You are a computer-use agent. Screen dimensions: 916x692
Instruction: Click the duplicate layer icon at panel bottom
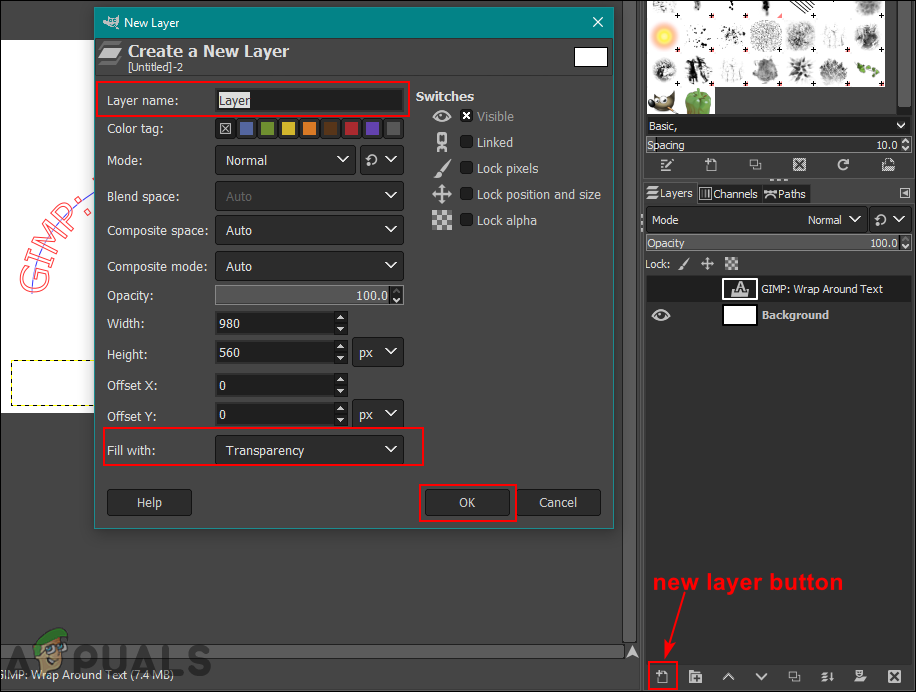[x=794, y=676]
